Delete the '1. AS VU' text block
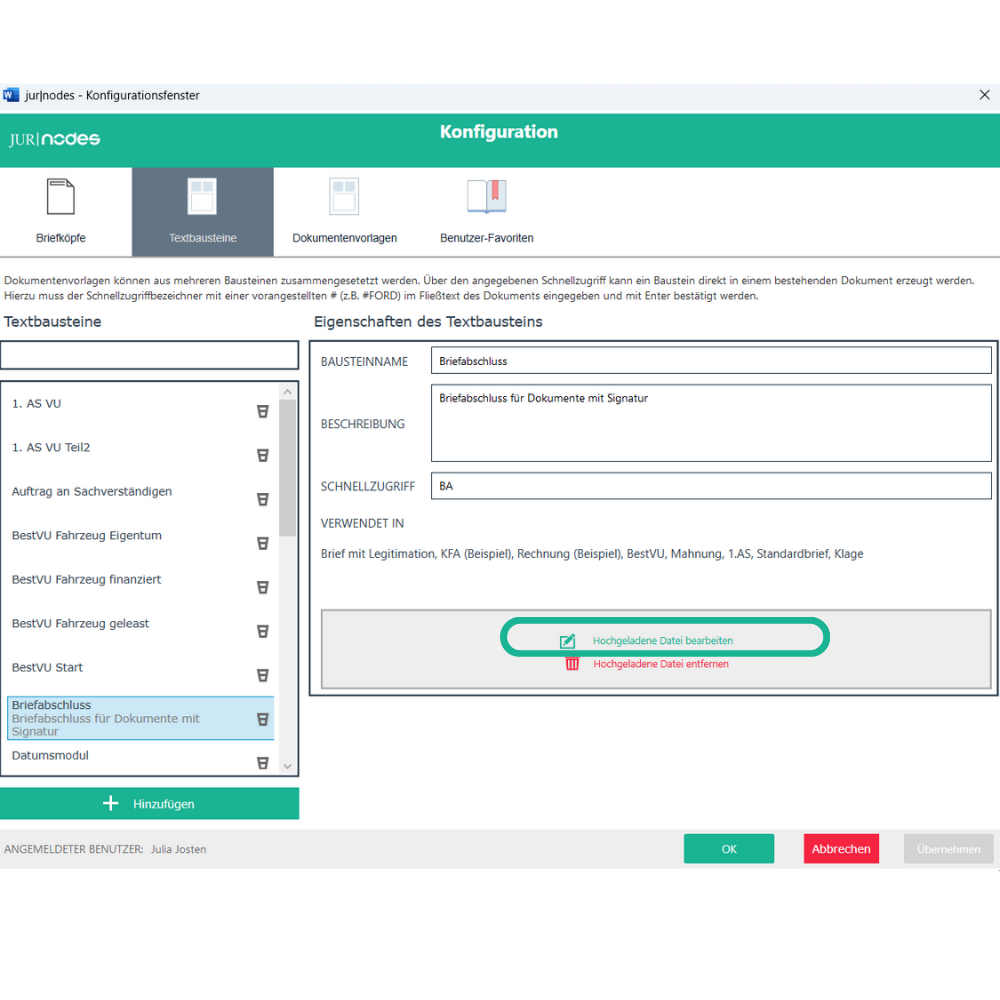The width and height of the screenshot is (1000, 1000). [x=263, y=411]
